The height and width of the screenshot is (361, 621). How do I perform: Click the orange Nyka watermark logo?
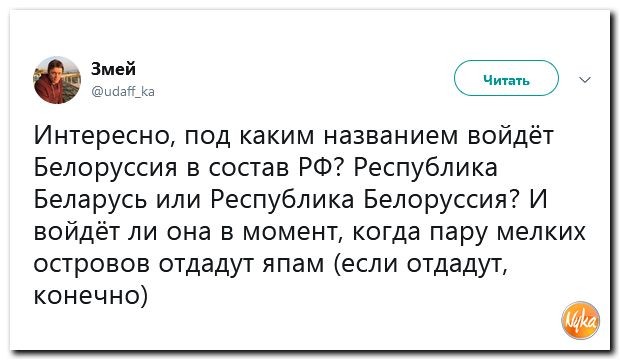point(581,320)
